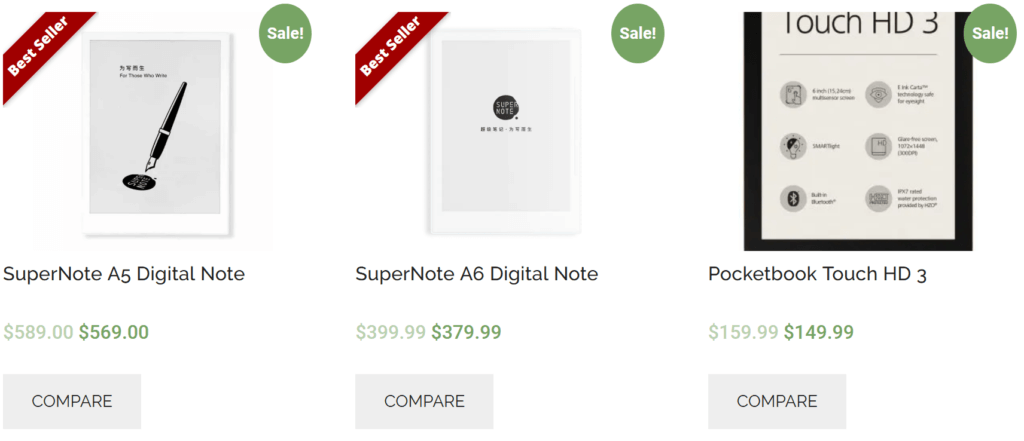Viewport: 1024px width, 441px height.
Task: Click Sale! badge on SuperNote A6
Action: [637, 33]
